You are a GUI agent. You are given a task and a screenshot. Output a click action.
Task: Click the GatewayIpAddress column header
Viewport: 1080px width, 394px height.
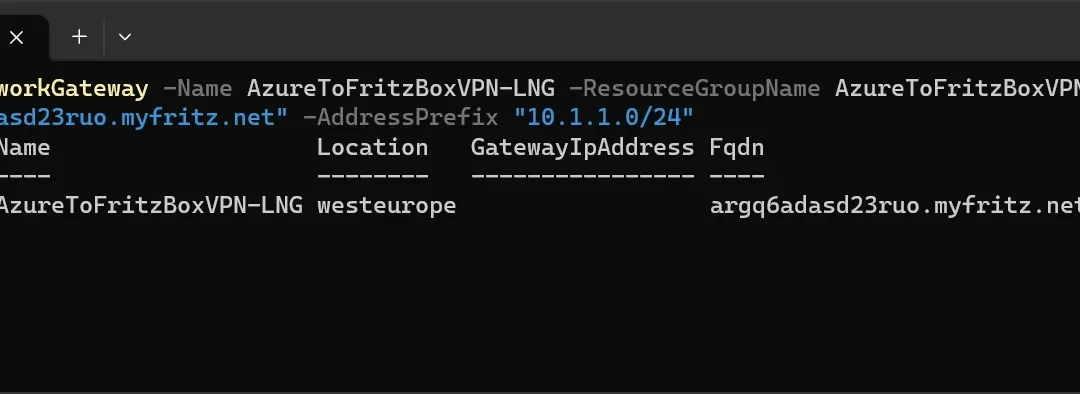[x=582, y=147]
